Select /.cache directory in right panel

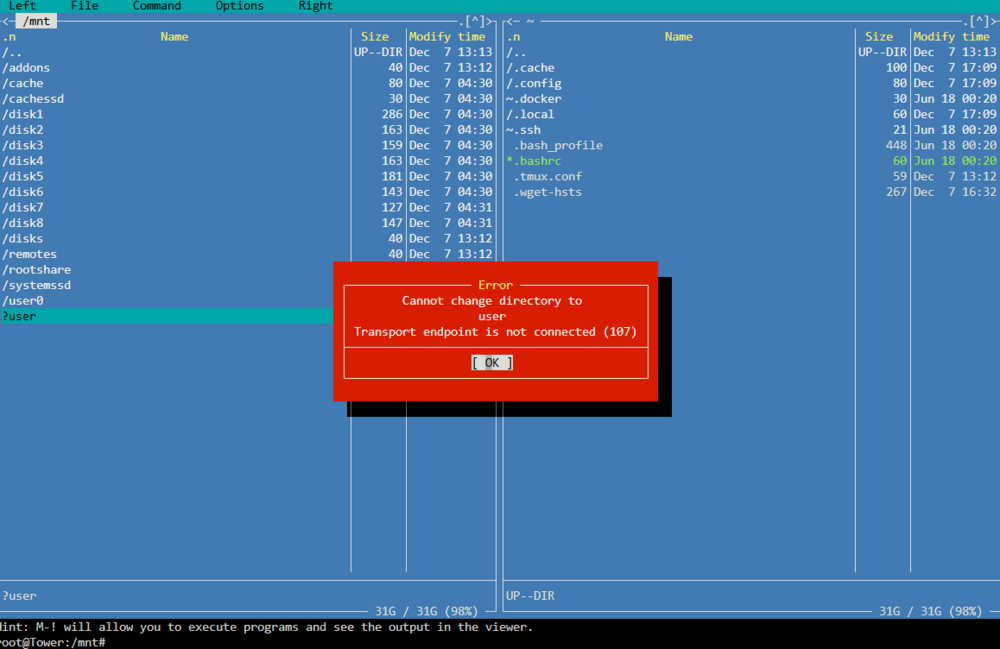click(x=752, y=68)
